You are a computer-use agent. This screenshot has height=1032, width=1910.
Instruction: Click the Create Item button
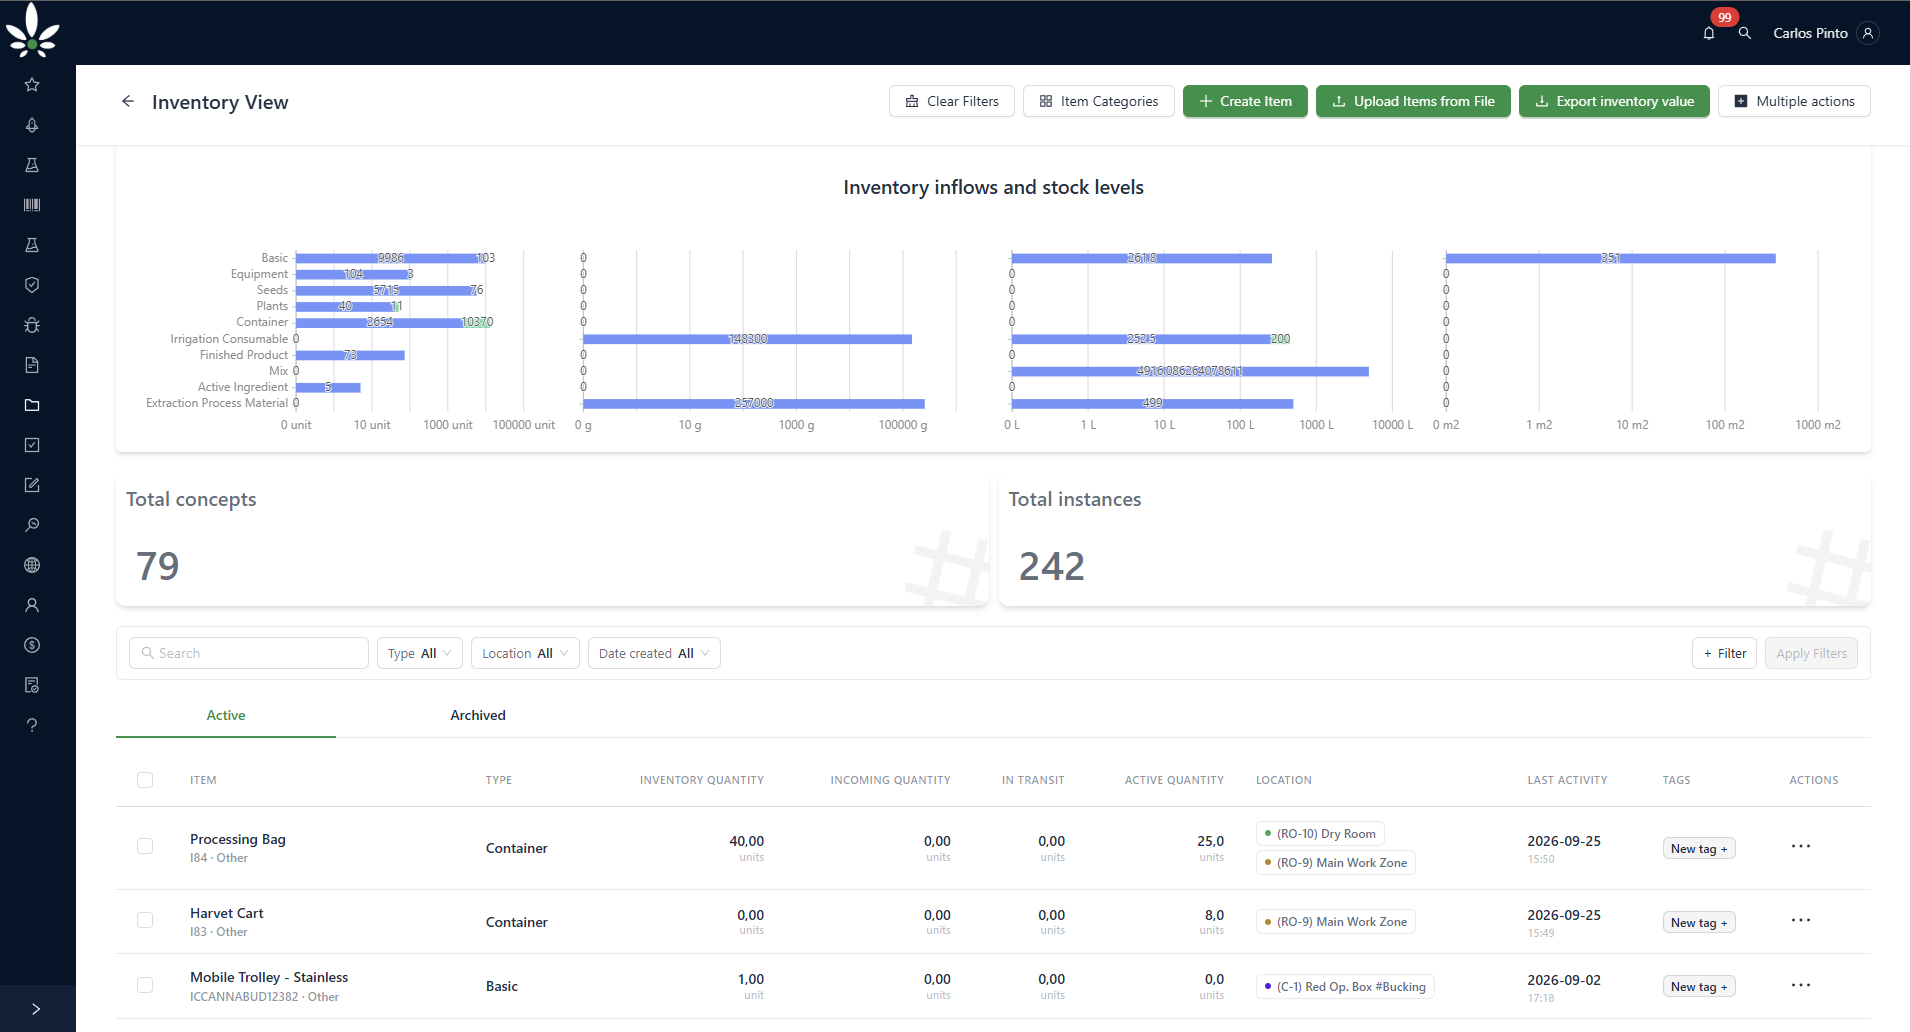1245,101
